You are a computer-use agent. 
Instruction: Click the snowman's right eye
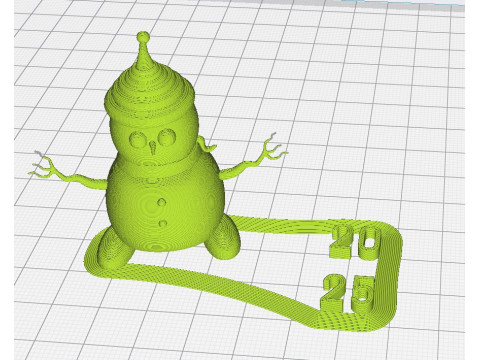click(x=167, y=137)
